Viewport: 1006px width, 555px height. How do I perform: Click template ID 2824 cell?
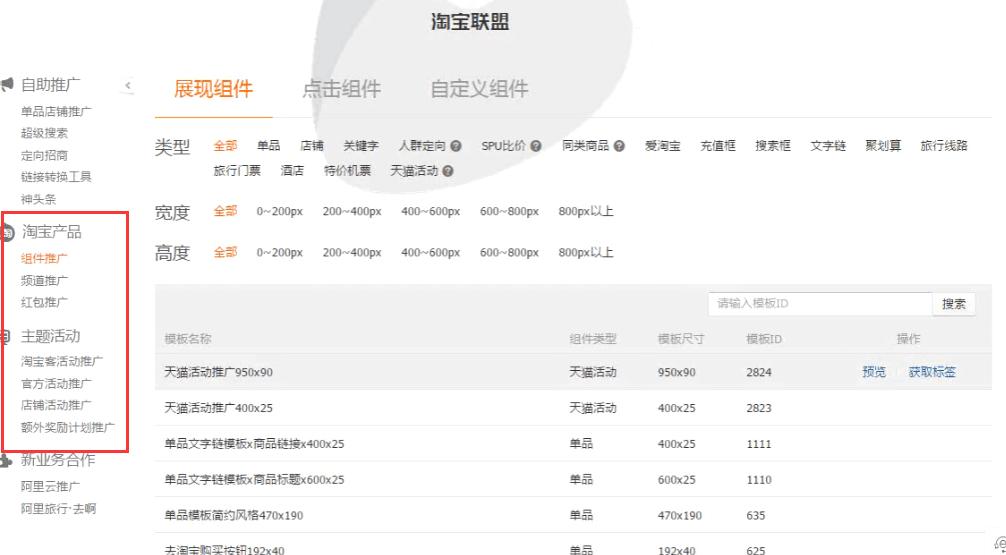(759, 372)
